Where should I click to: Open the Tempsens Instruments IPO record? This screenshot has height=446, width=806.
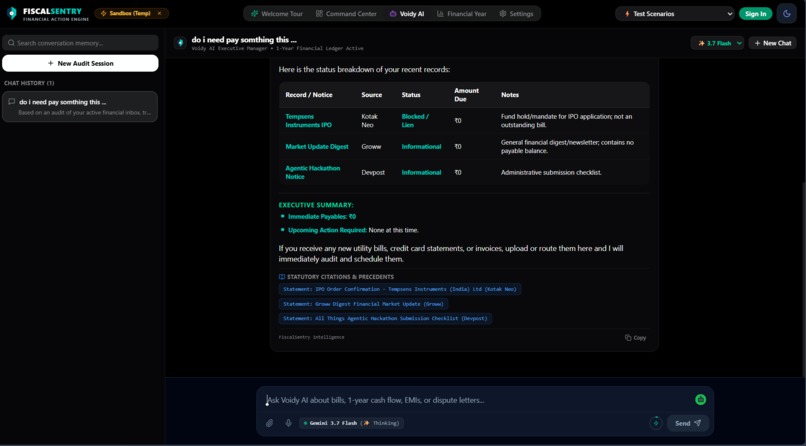pos(308,121)
